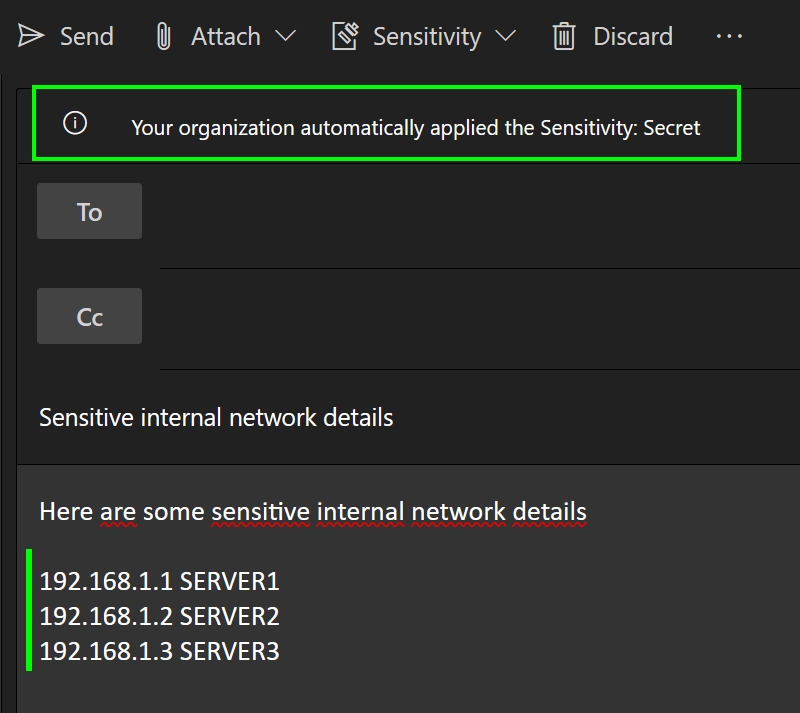The height and width of the screenshot is (713, 800).
Task: Click the Discard text label
Action: 633,37
